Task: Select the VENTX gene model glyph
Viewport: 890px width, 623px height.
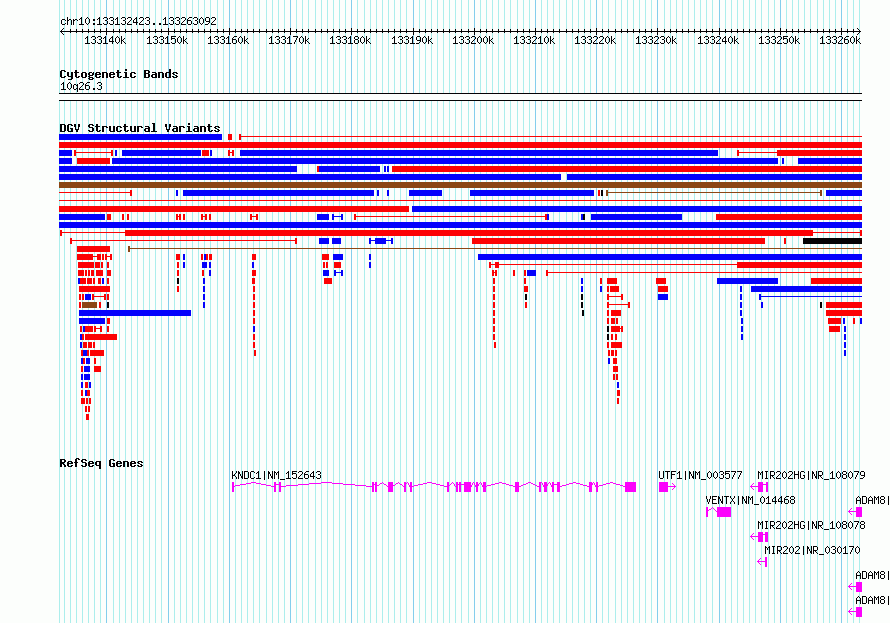Action: [719, 512]
